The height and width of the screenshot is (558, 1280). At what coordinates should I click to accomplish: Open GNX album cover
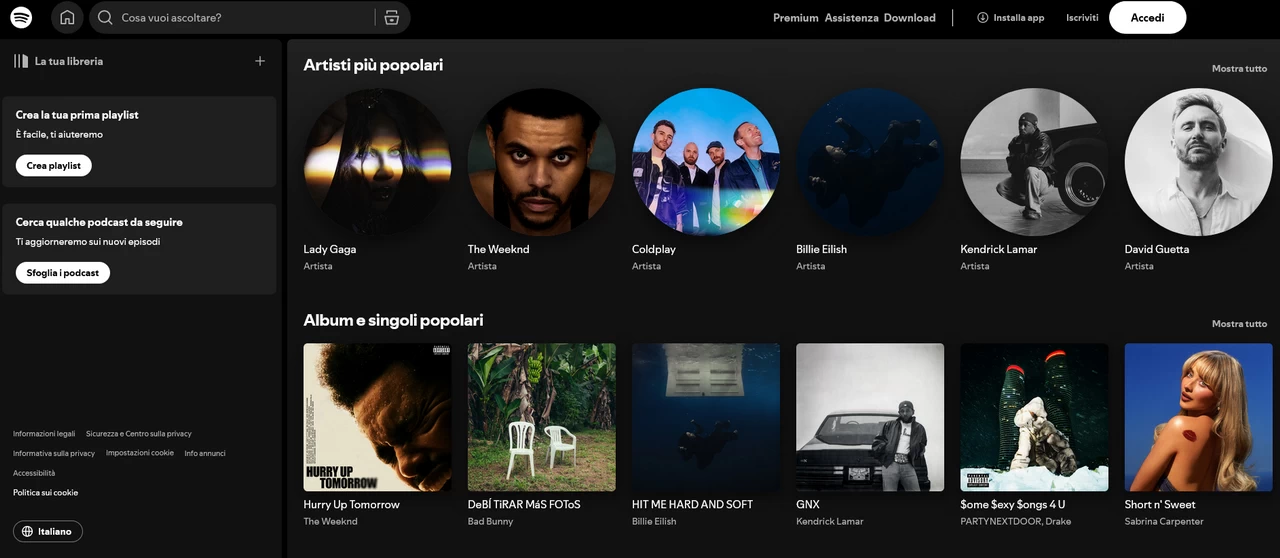pos(869,417)
